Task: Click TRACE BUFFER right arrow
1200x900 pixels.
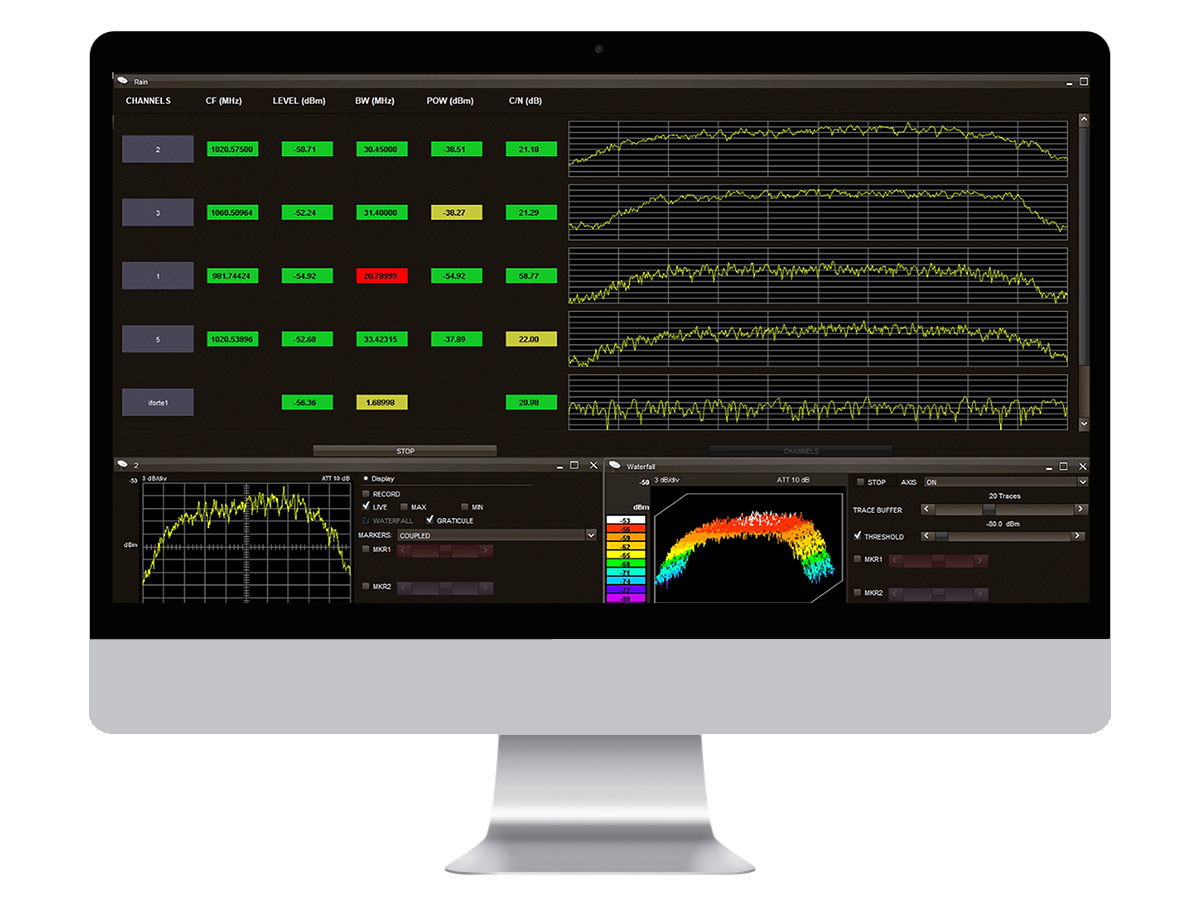Action: point(1080,509)
